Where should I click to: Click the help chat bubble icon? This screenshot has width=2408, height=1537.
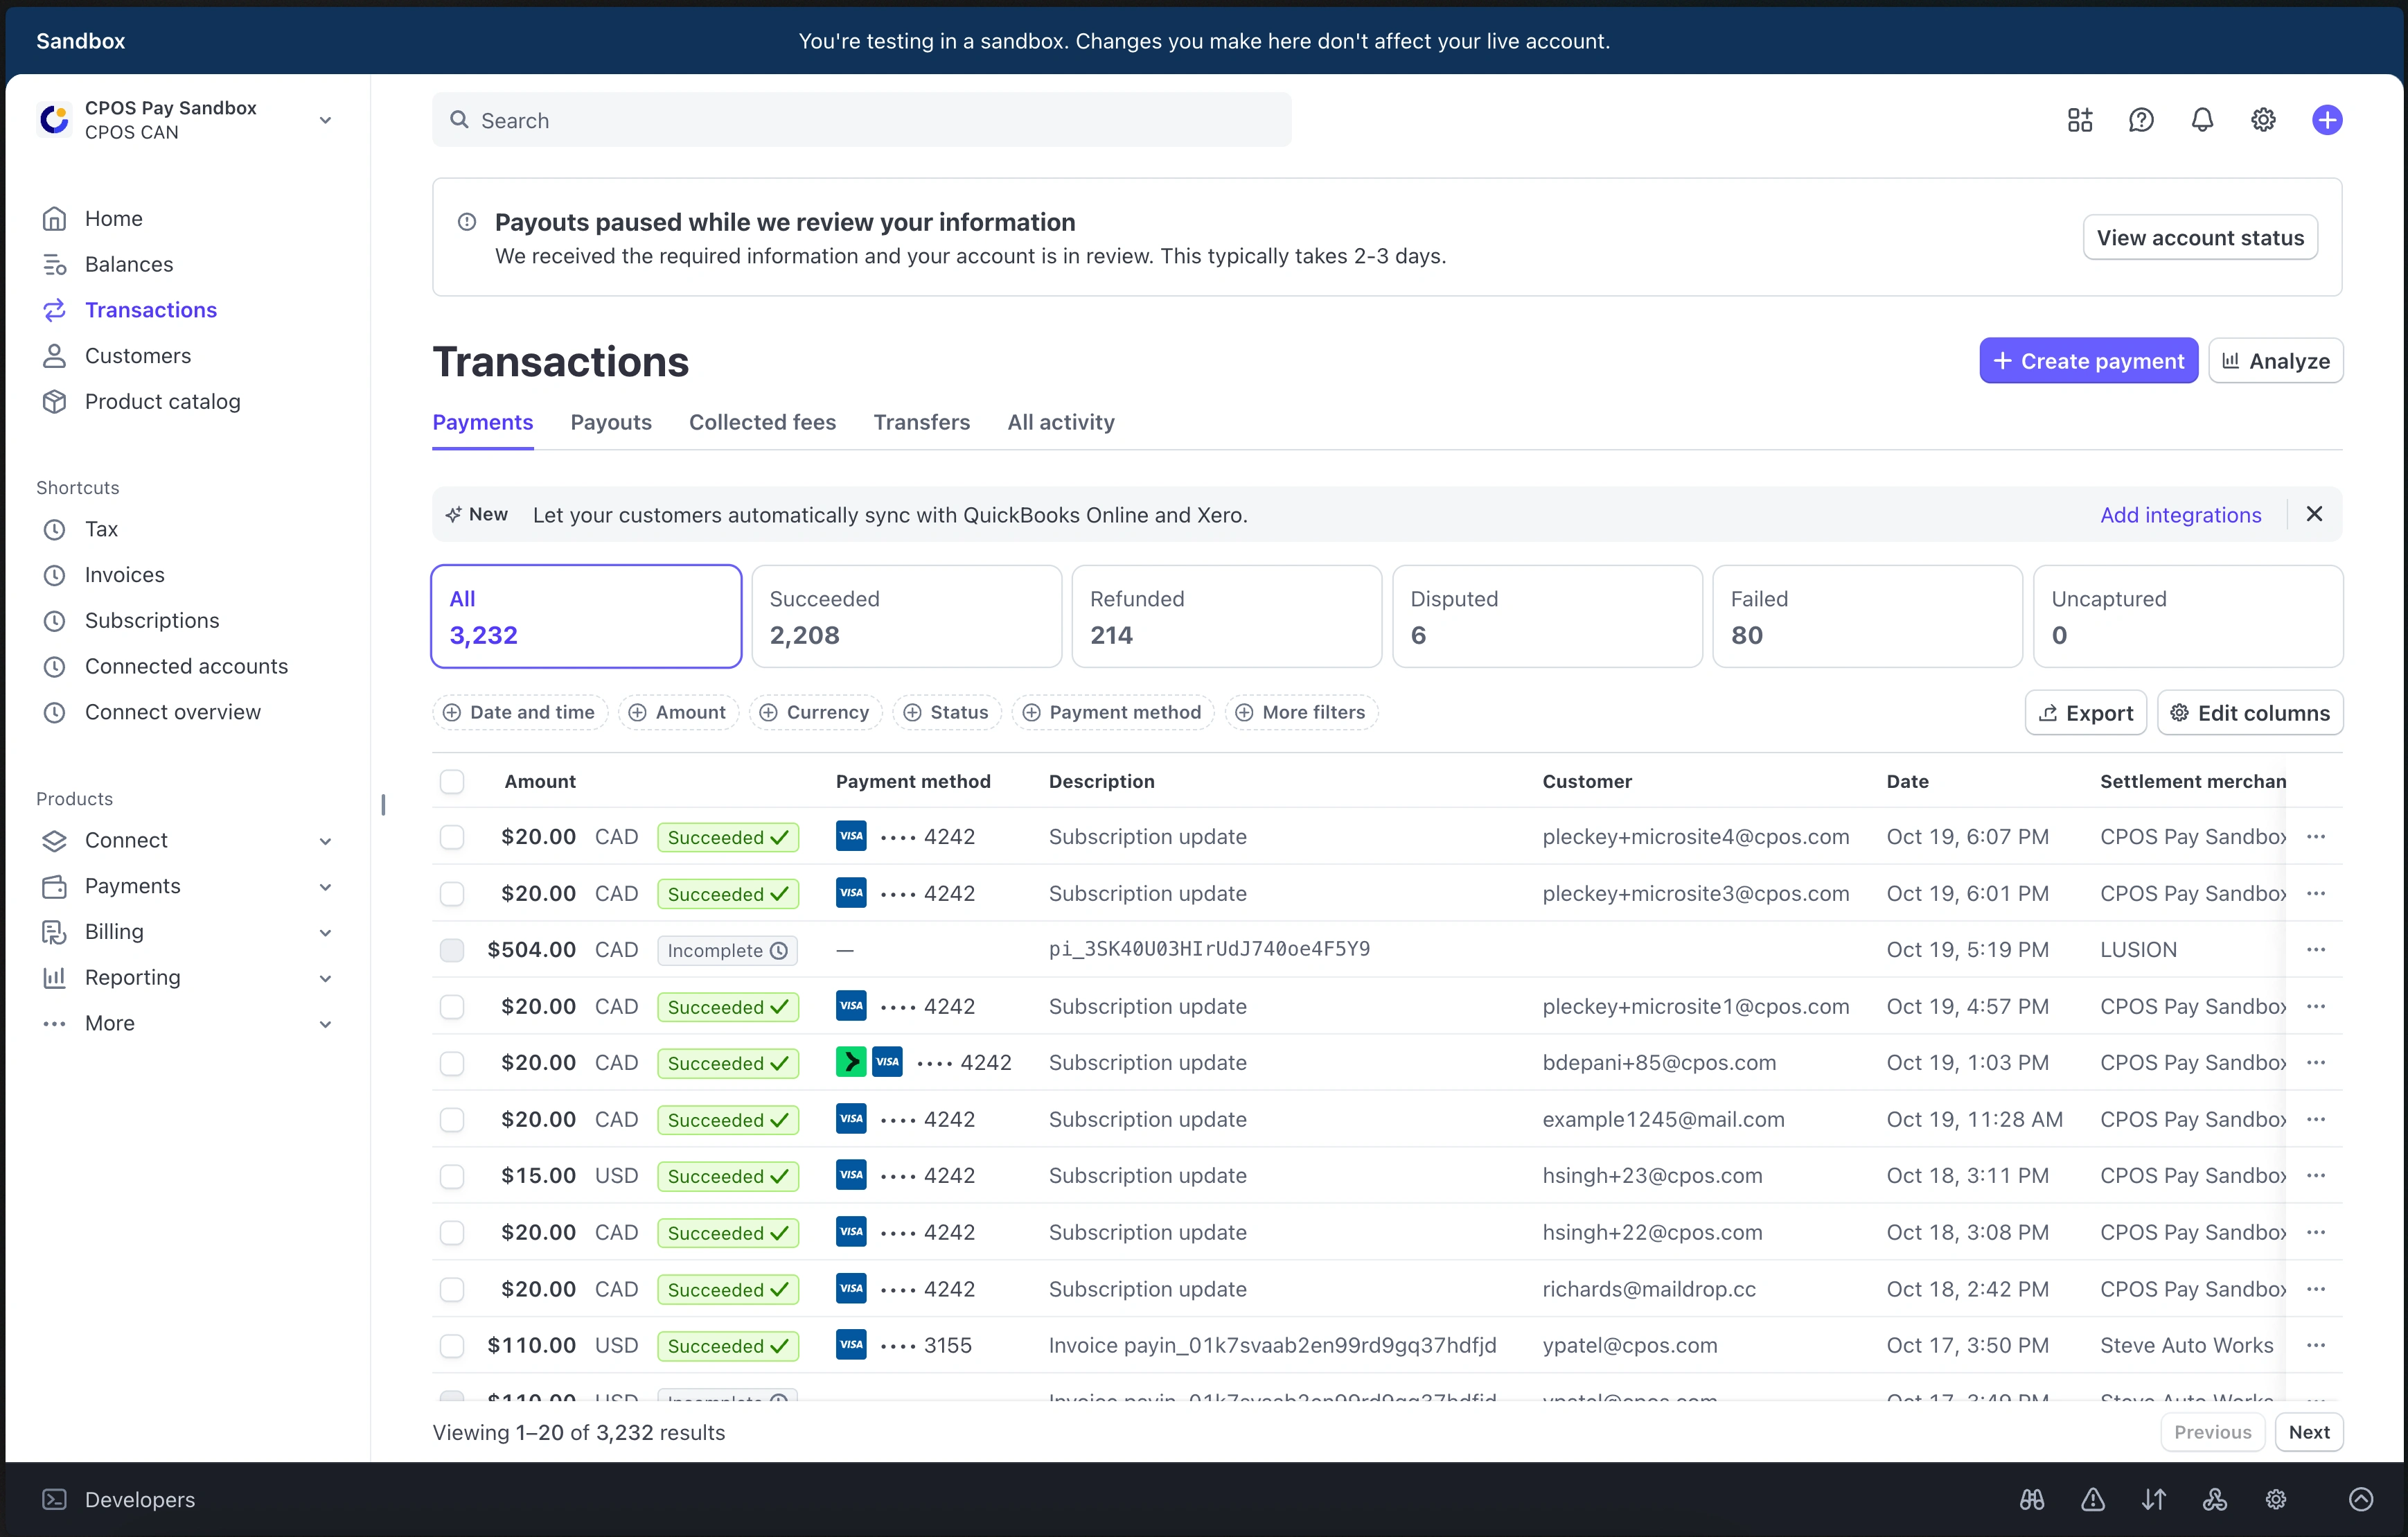point(2141,120)
